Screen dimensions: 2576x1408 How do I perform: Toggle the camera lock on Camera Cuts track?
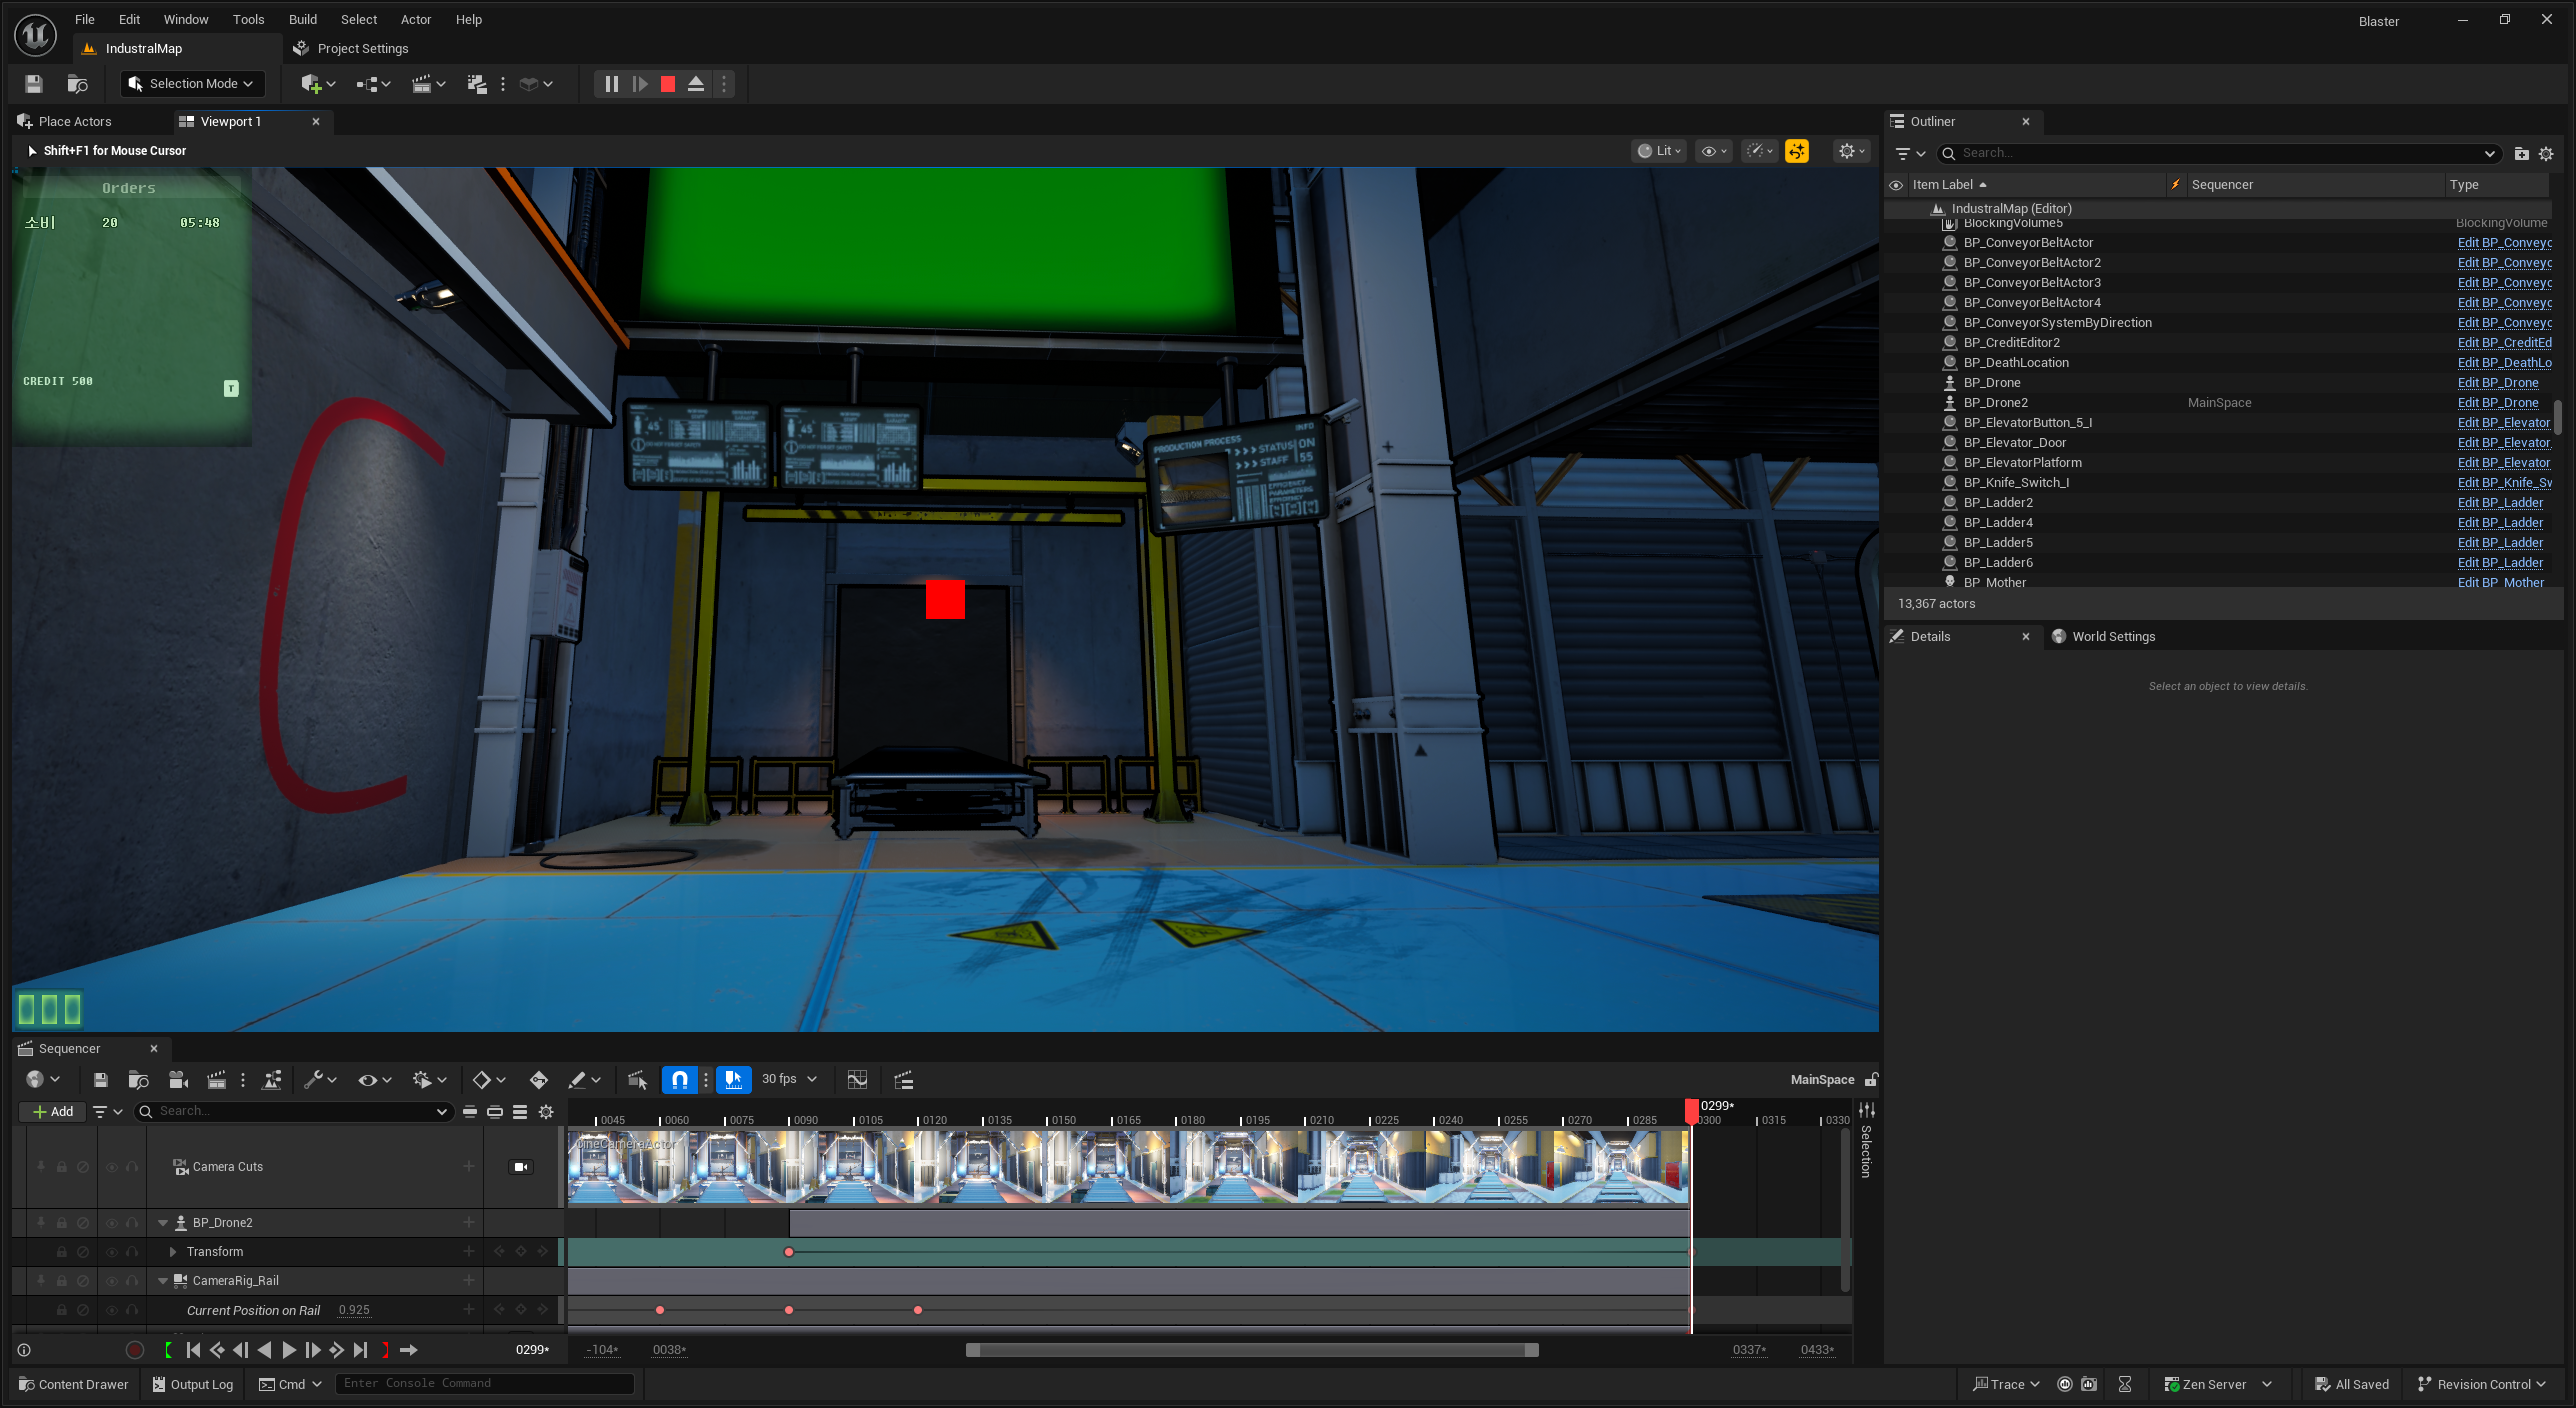click(521, 1166)
